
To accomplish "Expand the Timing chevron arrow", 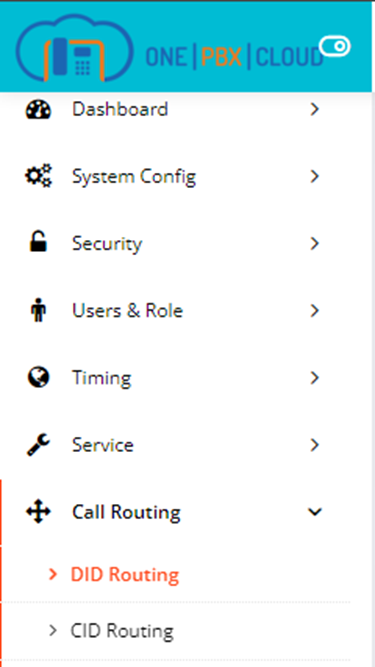I will coord(314,377).
